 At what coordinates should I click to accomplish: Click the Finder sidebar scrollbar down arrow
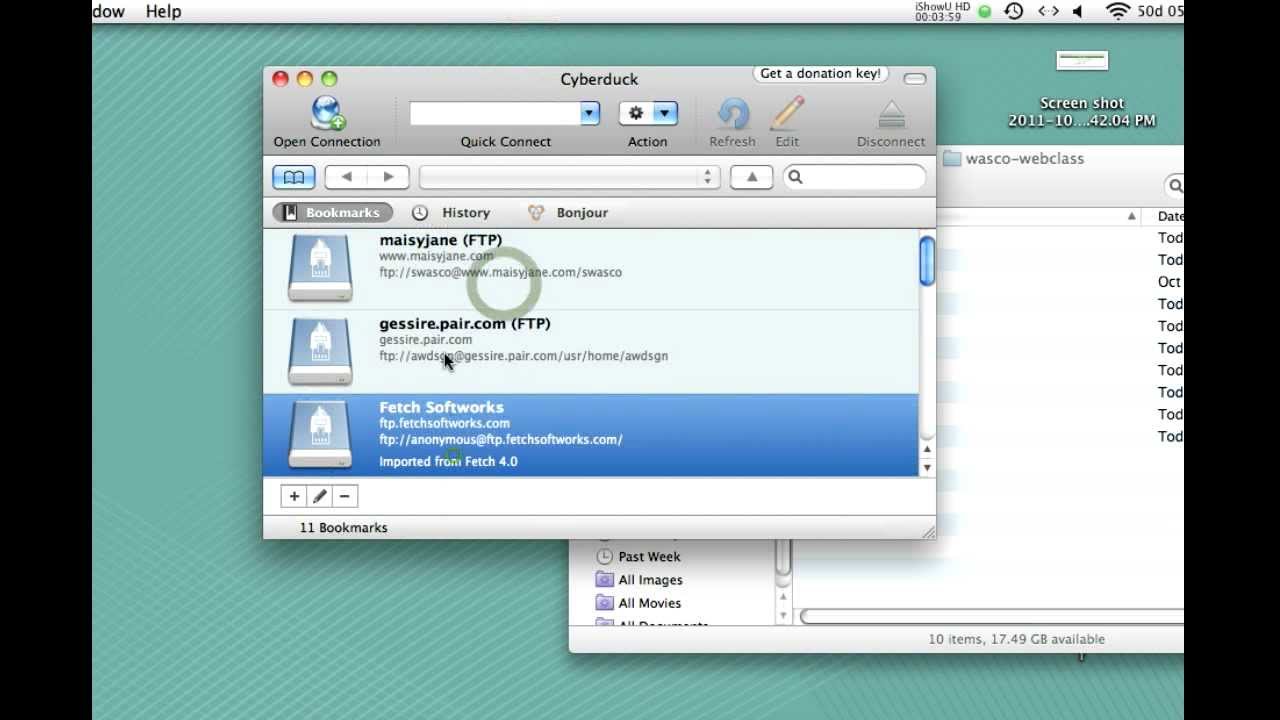coord(783,616)
